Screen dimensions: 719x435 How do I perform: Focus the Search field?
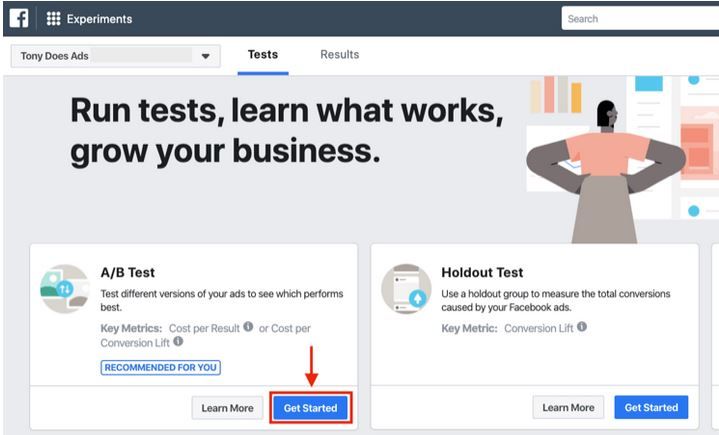tap(640, 19)
